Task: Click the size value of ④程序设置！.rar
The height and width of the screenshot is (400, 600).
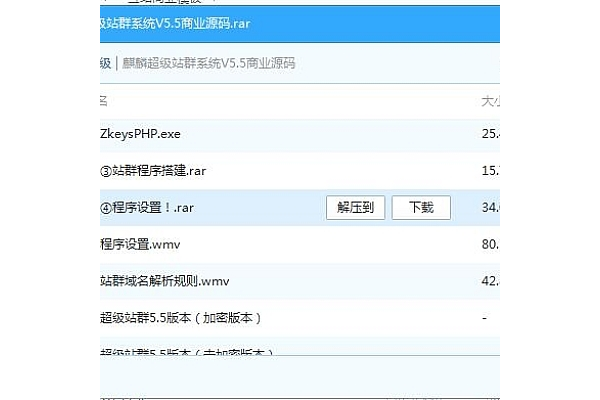Action: point(490,207)
